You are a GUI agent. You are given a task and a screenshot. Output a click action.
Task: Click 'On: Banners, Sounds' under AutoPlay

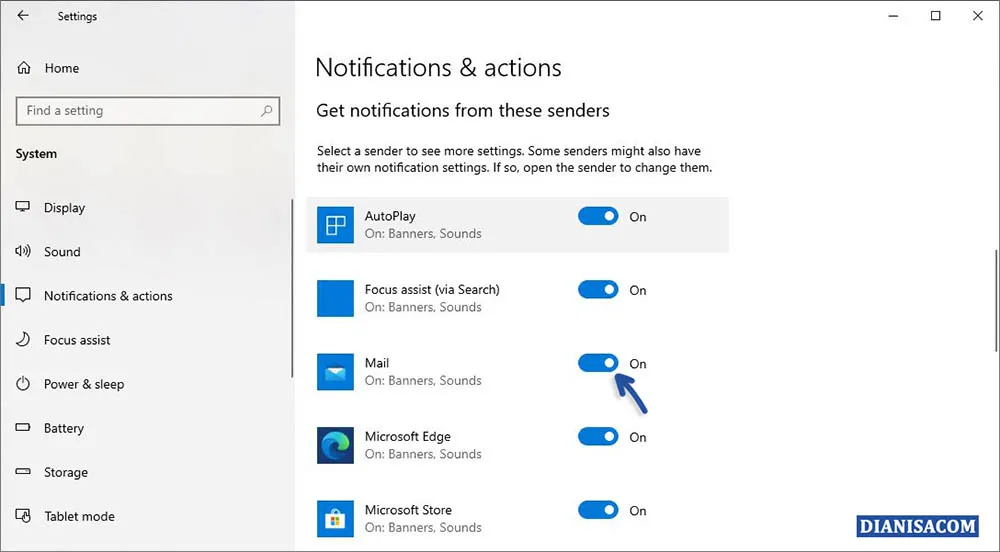423,233
